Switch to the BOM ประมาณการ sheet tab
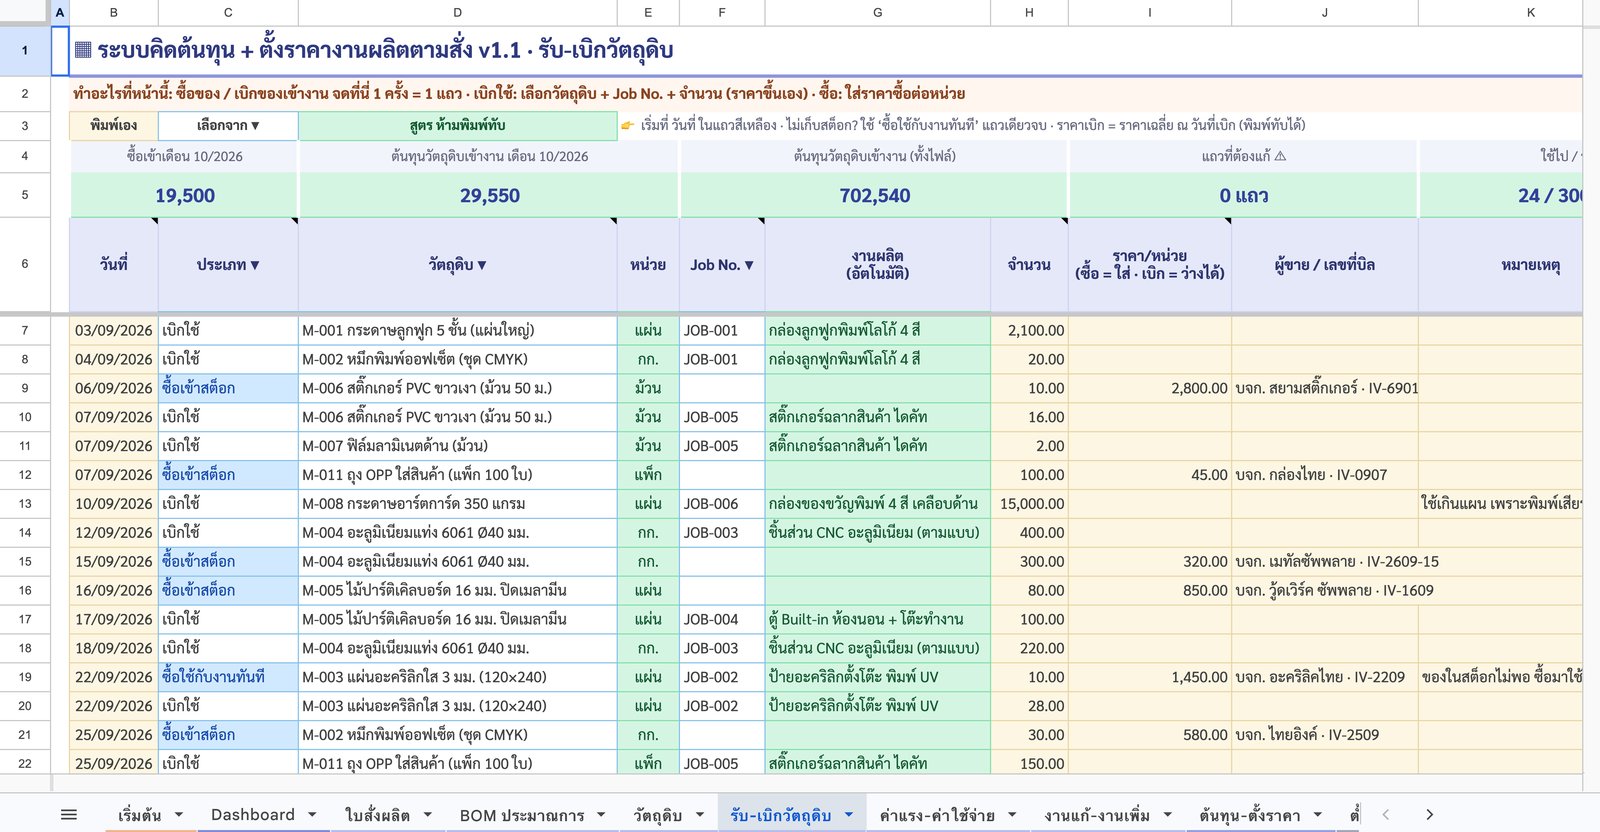The height and width of the screenshot is (832, 1600). [x=522, y=815]
